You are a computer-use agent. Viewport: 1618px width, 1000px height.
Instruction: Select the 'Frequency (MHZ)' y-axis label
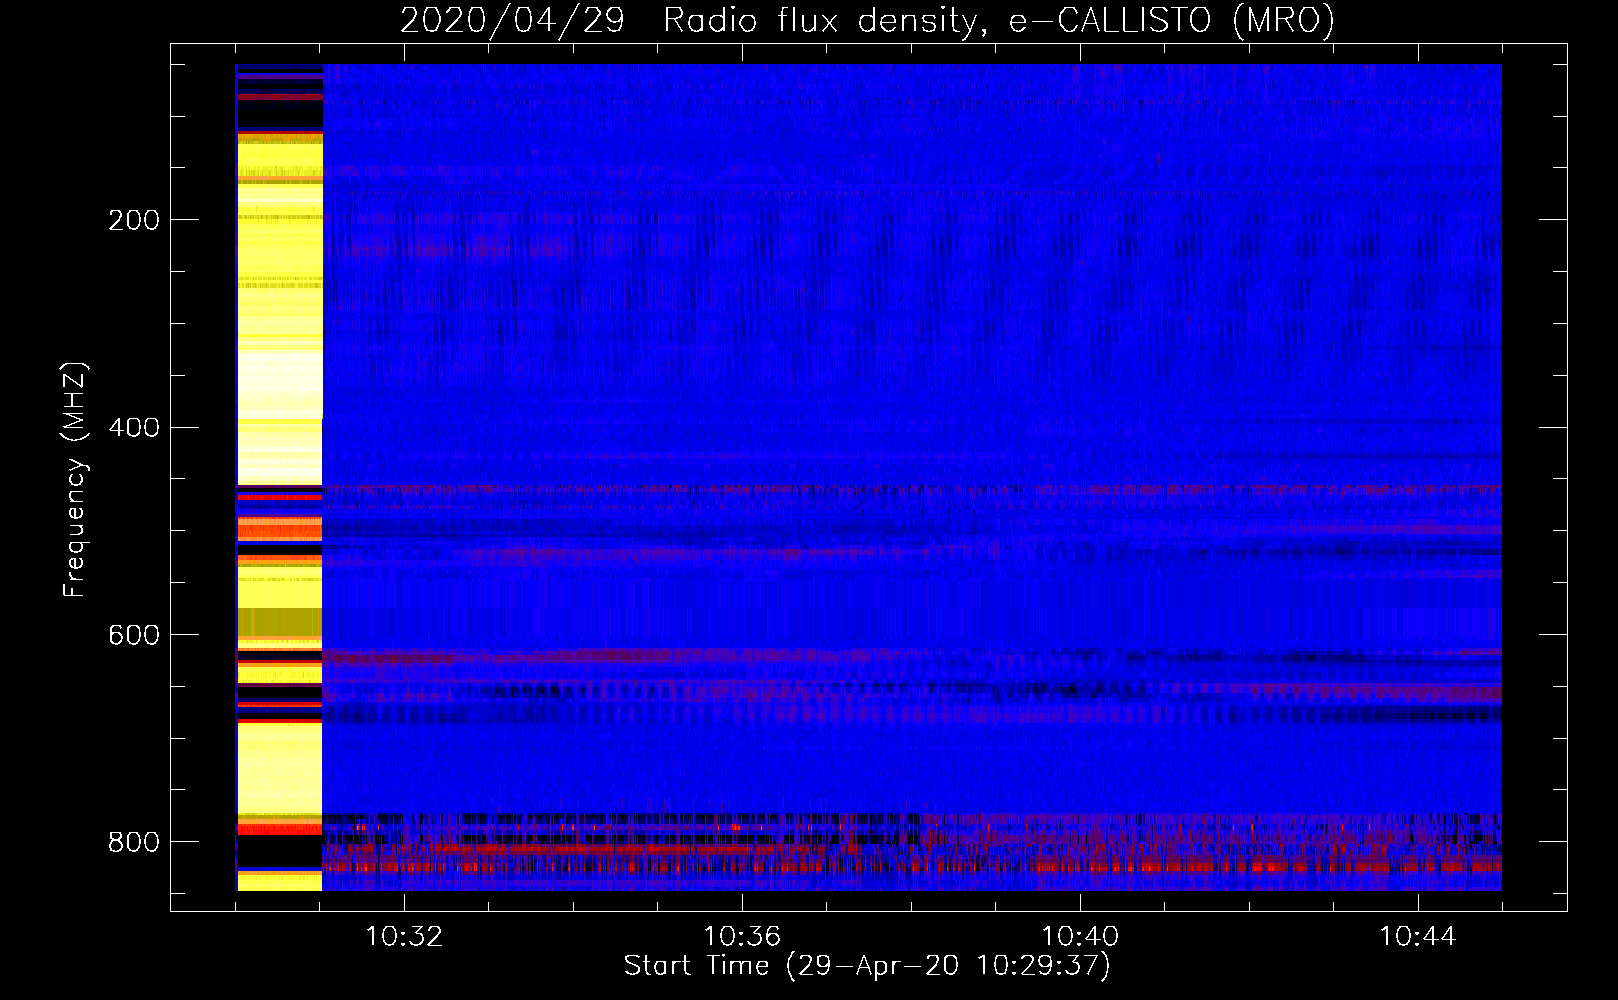tap(75, 480)
